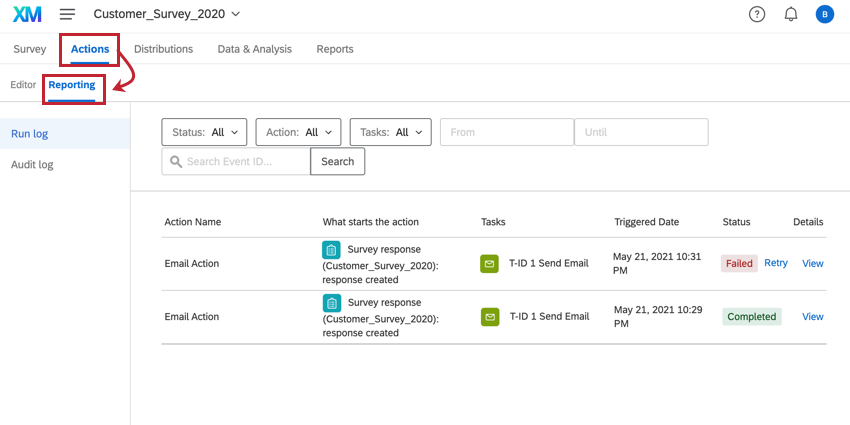Click the survey response icon in failed row
This screenshot has width=850, height=425.
point(331,250)
